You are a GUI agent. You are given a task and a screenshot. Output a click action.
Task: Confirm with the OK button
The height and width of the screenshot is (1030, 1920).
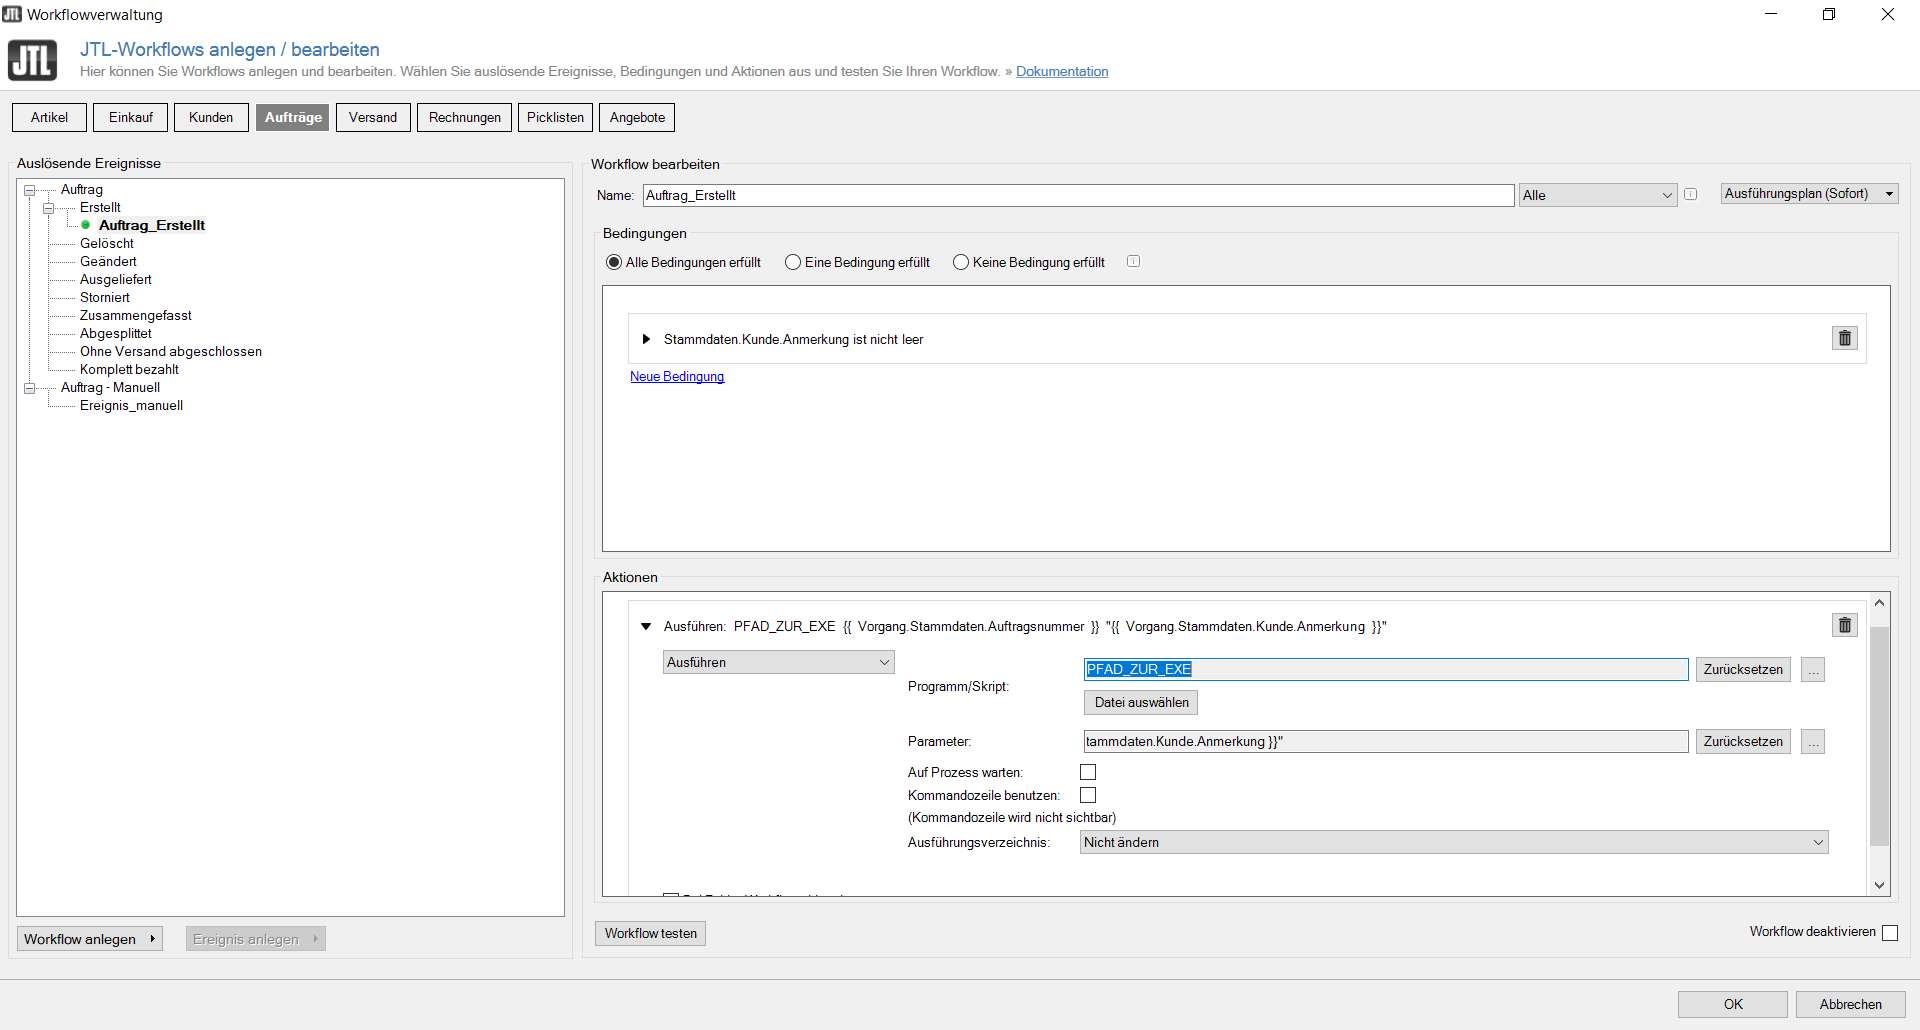1733,1004
